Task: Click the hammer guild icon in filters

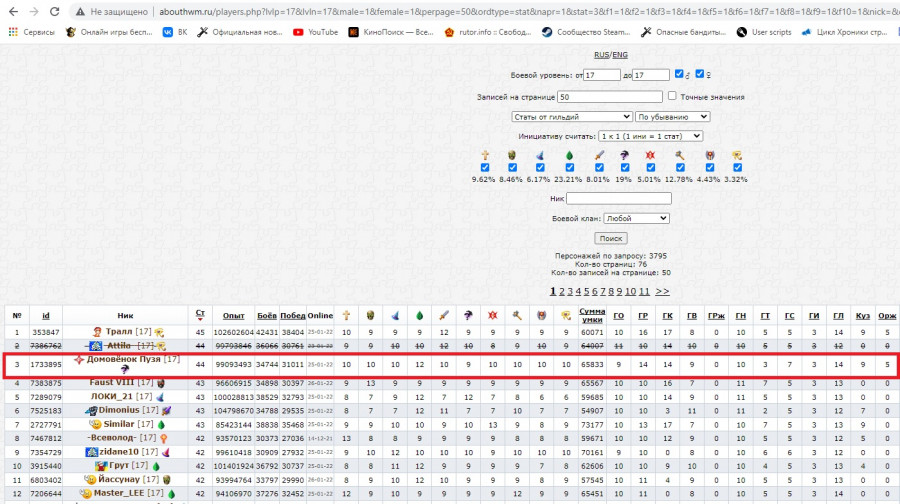Action: tap(680, 155)
